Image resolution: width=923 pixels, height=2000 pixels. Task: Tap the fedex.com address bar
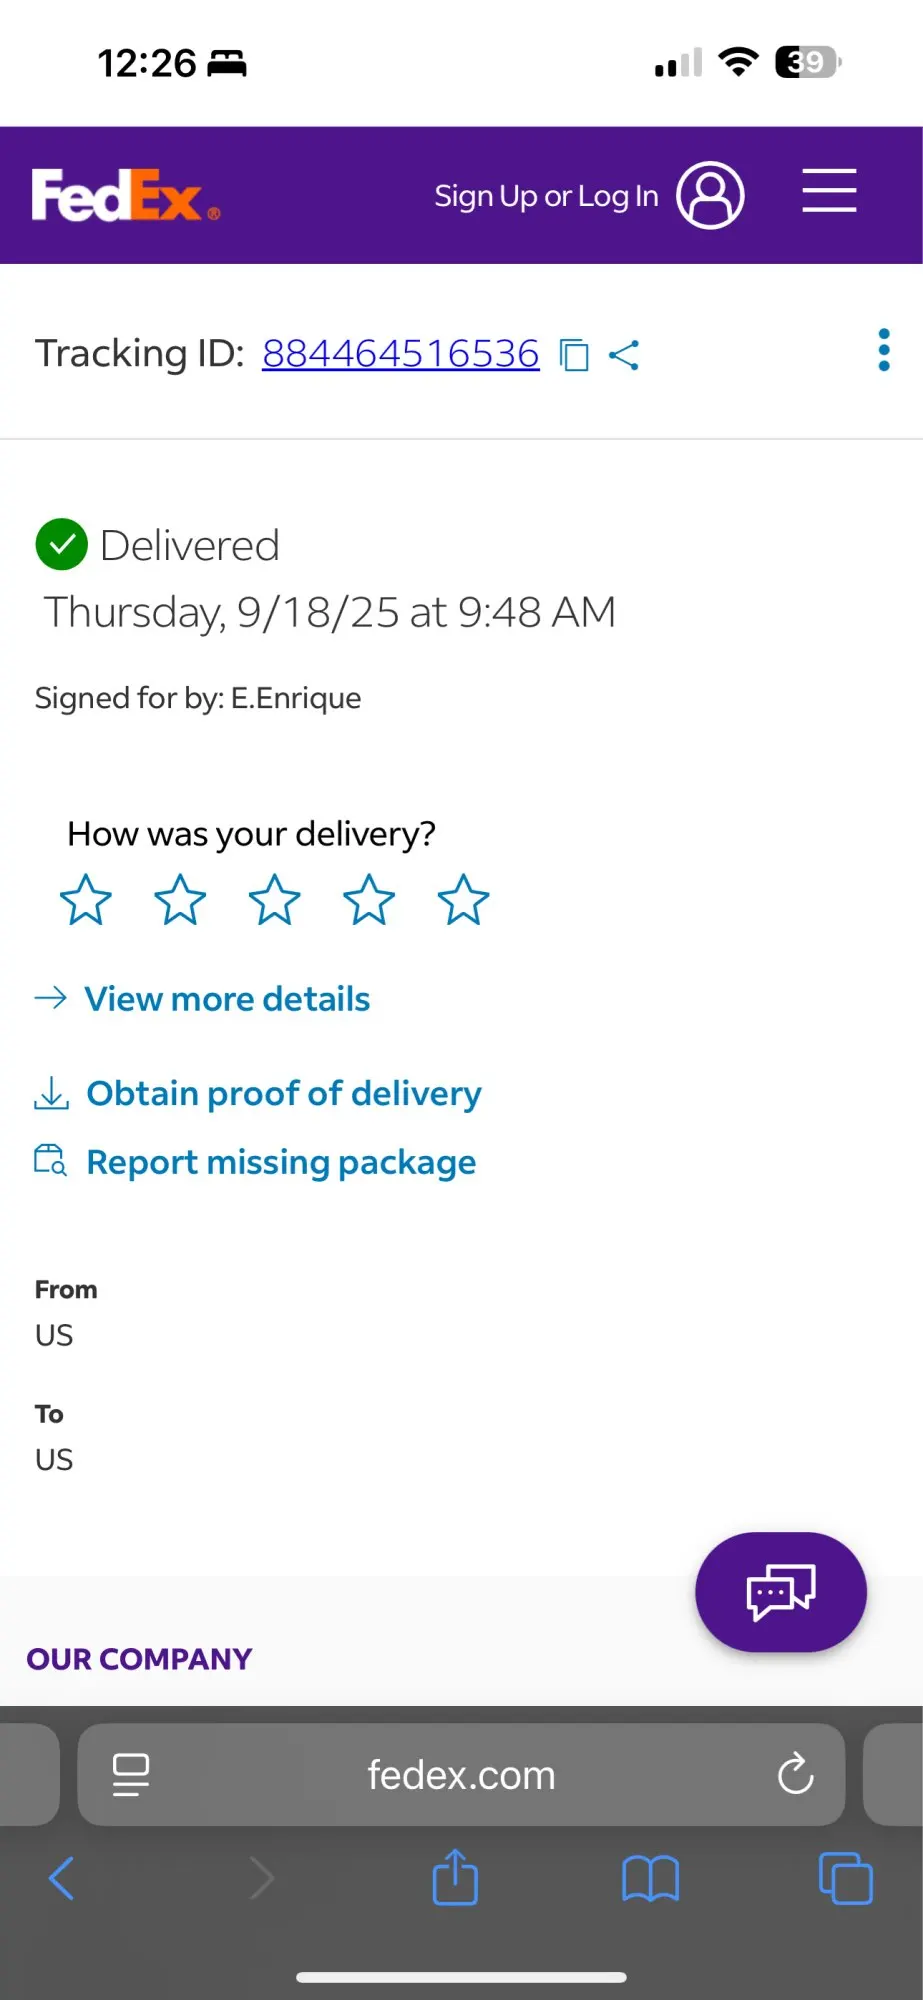(461, 1775)
